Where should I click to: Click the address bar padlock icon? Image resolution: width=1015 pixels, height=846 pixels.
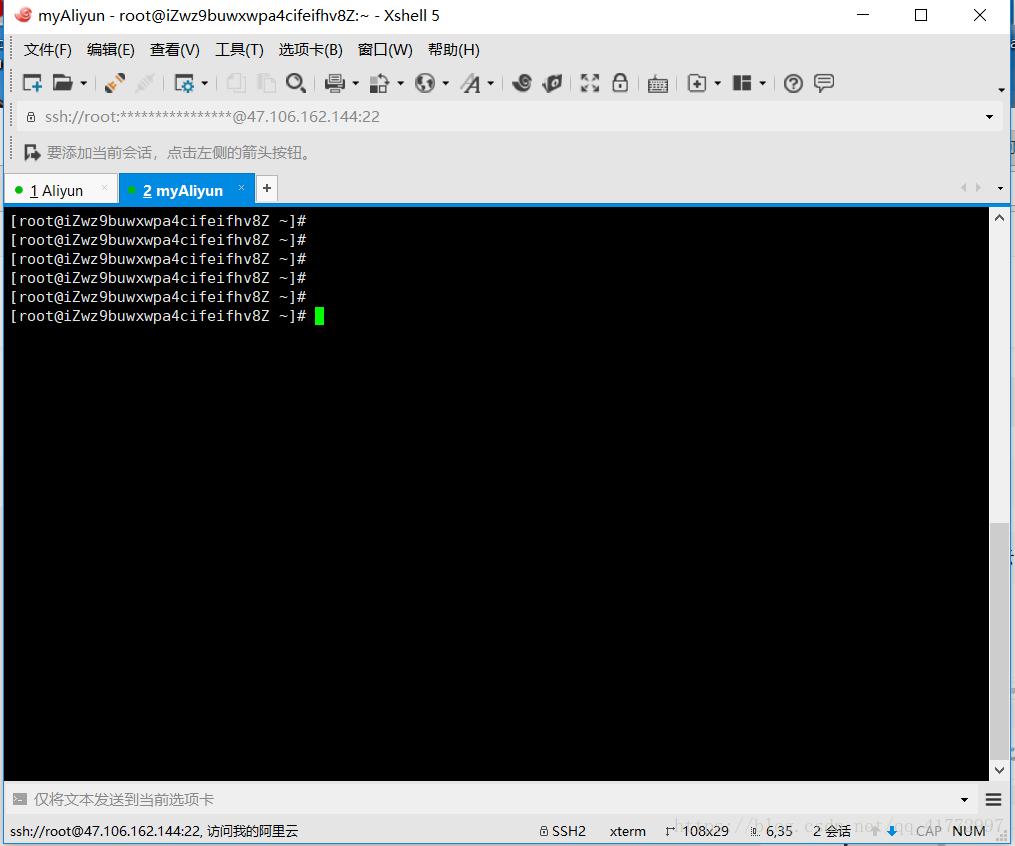[x=30, y=117]
